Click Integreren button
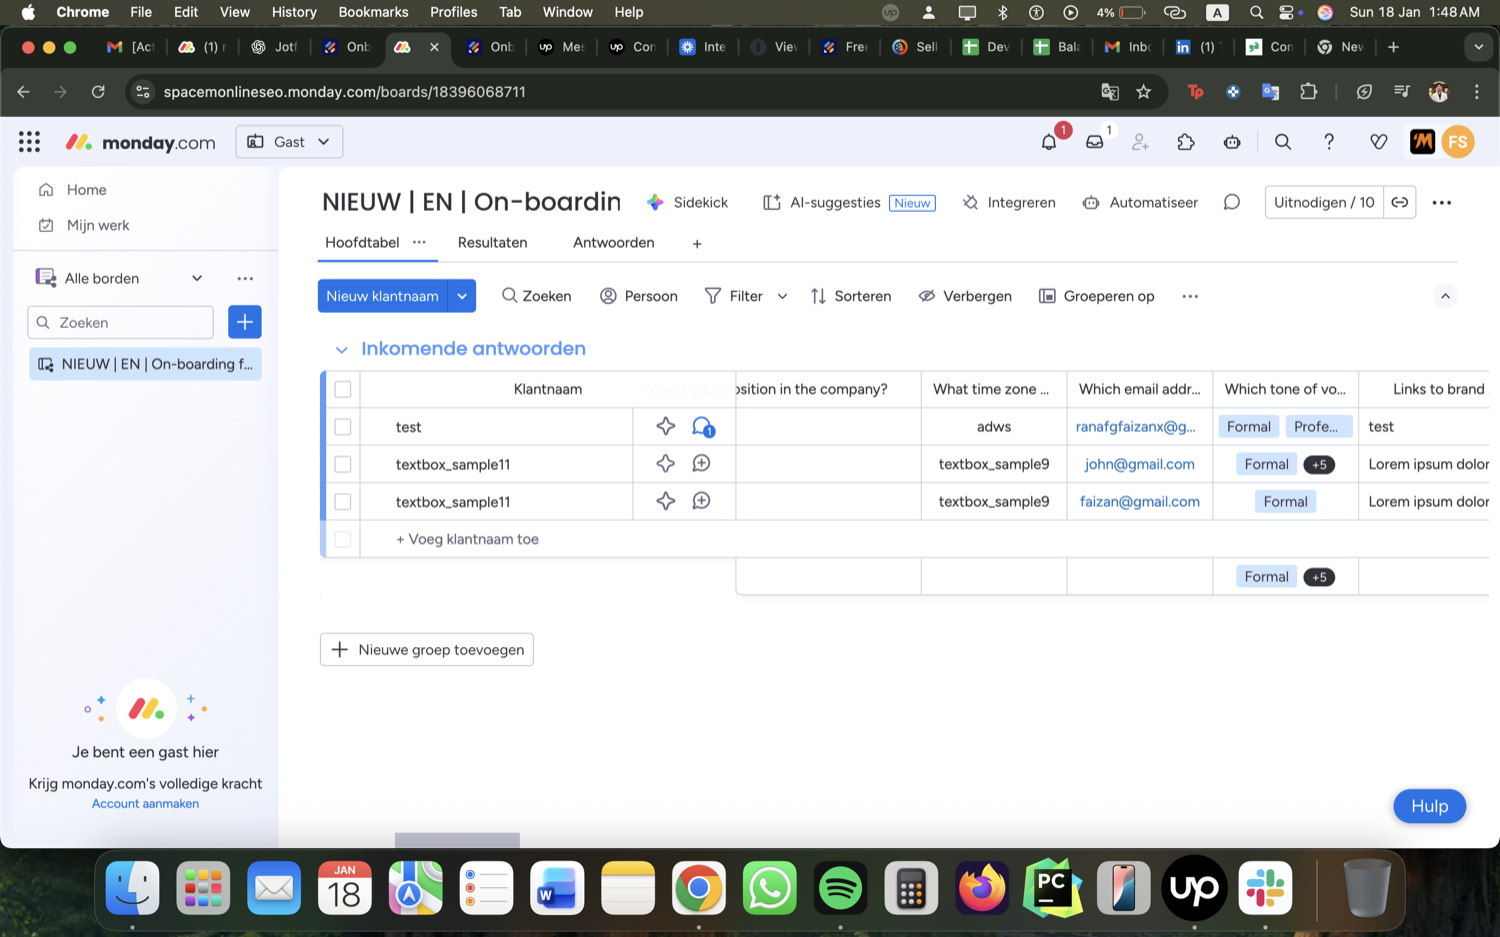The height and width of the screenshot is (937, 1500). (x=1009, y=202)
